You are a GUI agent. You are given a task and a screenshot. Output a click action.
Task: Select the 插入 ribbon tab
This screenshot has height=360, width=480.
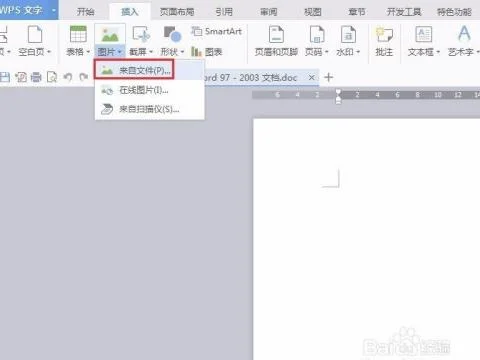point(129,12)
